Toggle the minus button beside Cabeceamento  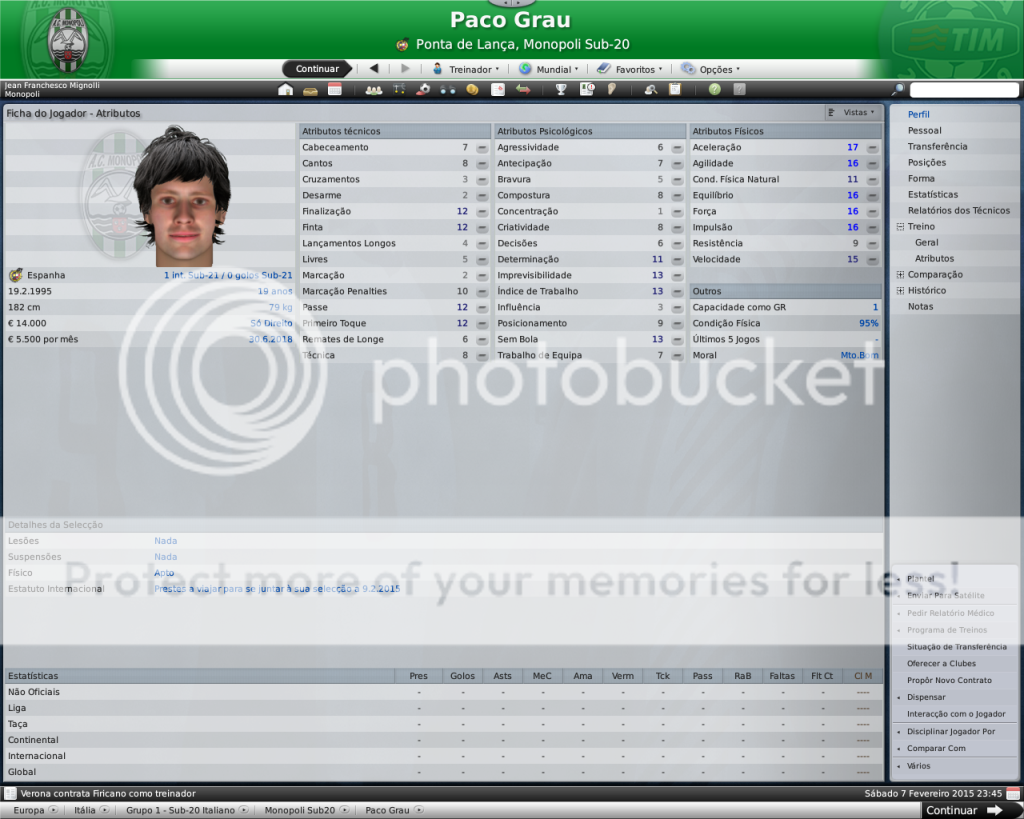[x=482, y=147]
